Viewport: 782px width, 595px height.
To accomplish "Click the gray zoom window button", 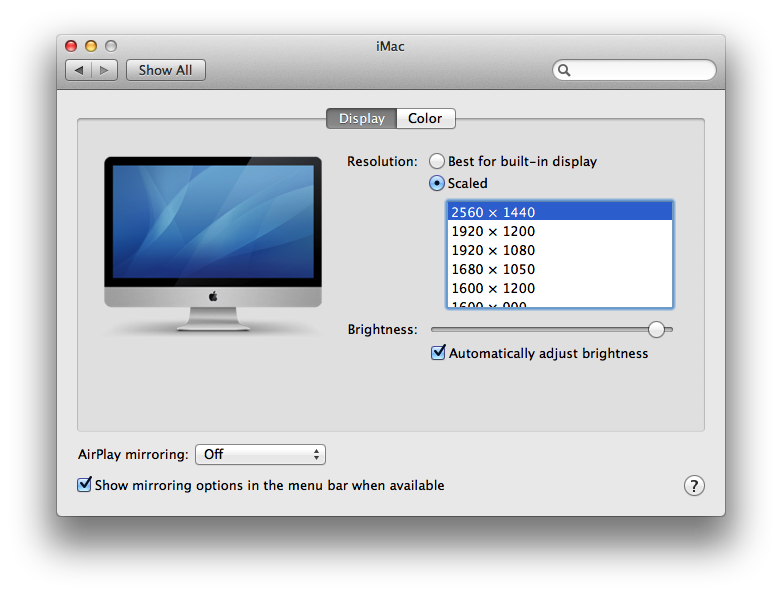I will (111, 46).
